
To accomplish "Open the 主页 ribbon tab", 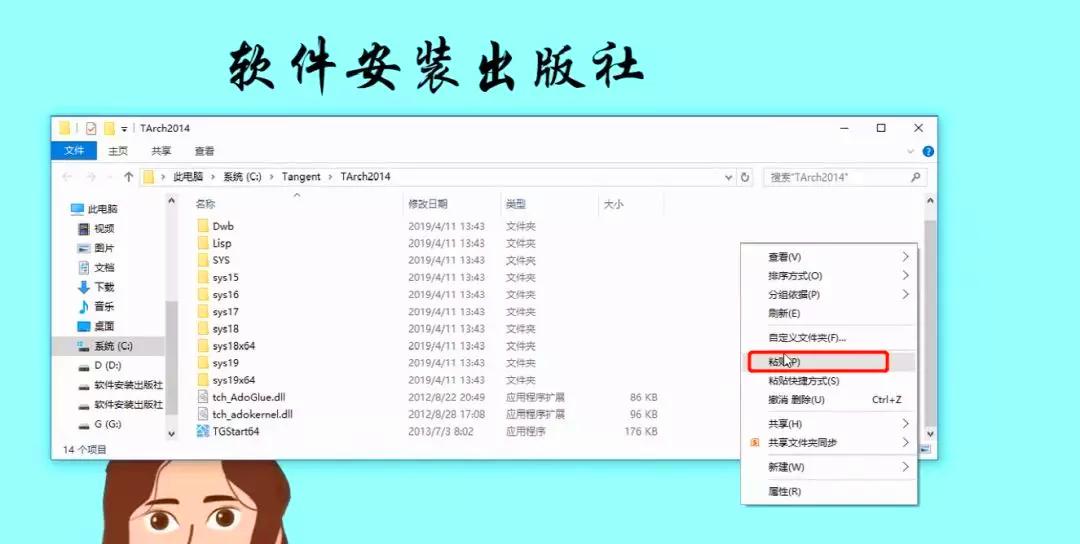I will coord(118,151).
